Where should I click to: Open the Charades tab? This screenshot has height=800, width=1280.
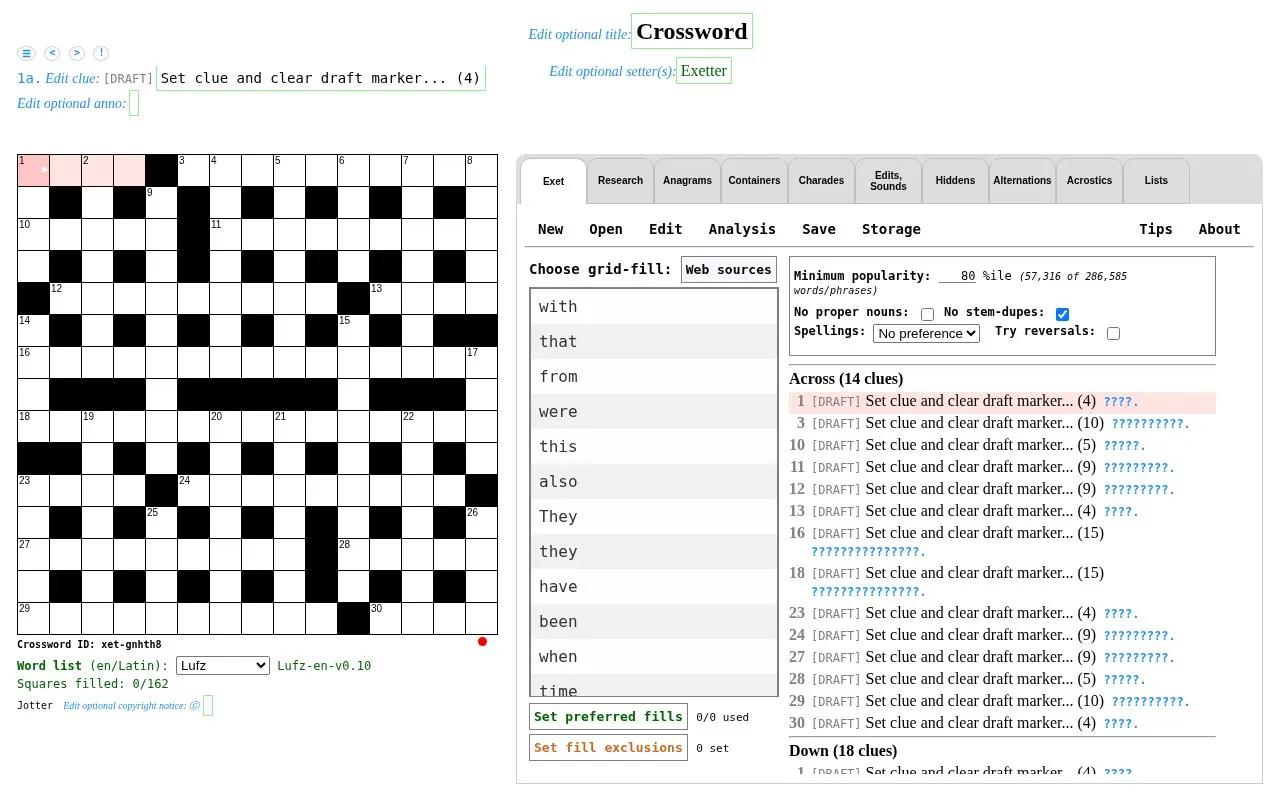pos(821,181)
